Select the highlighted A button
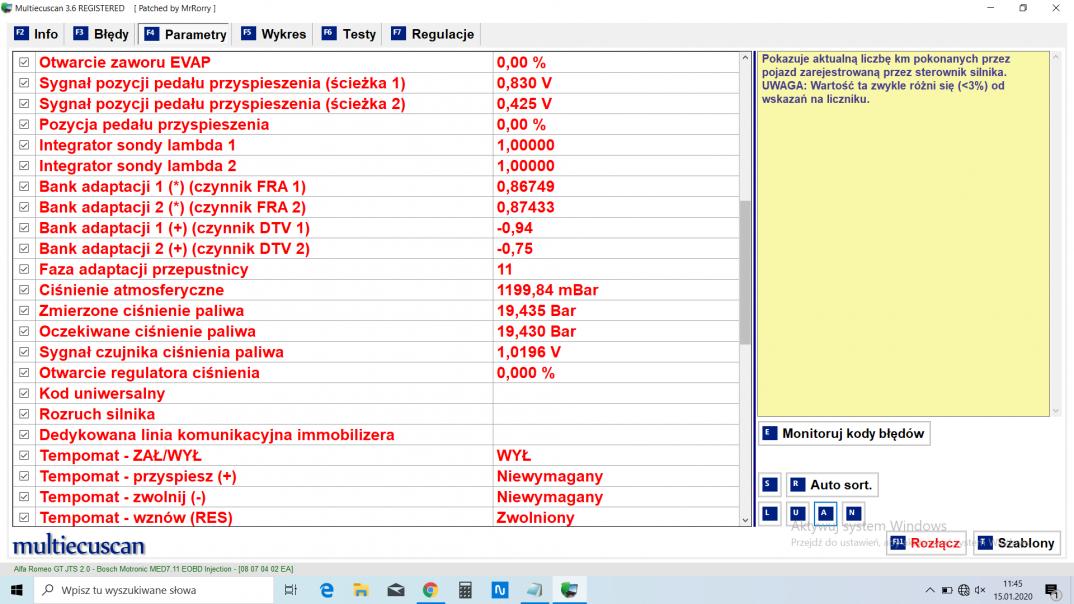This screenshot has width=1074, height=604. [x=825, y=514]
